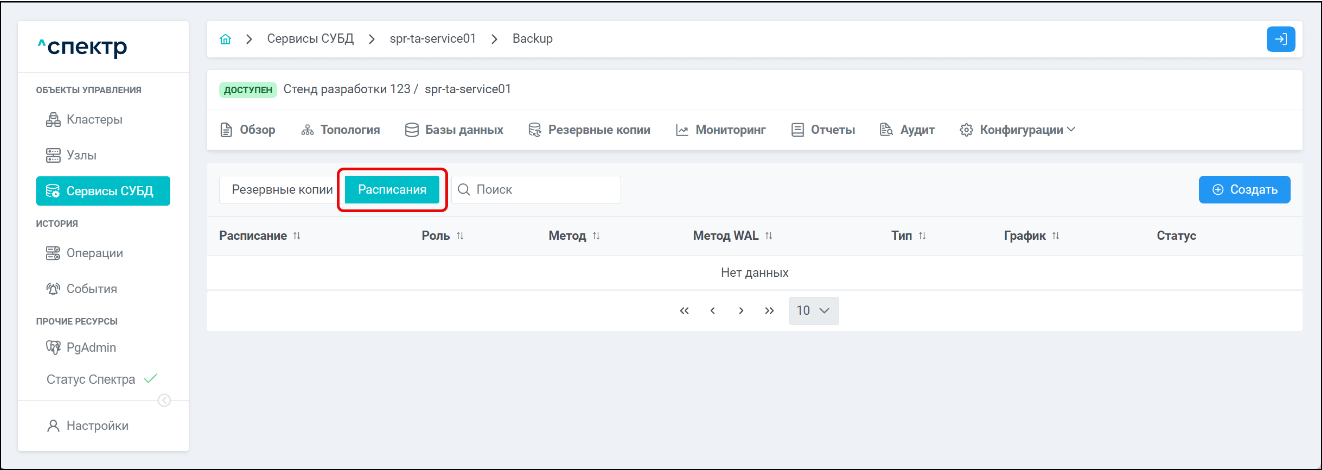
Task: Click the home icon in breadcrumb
Action: (225, 39)
